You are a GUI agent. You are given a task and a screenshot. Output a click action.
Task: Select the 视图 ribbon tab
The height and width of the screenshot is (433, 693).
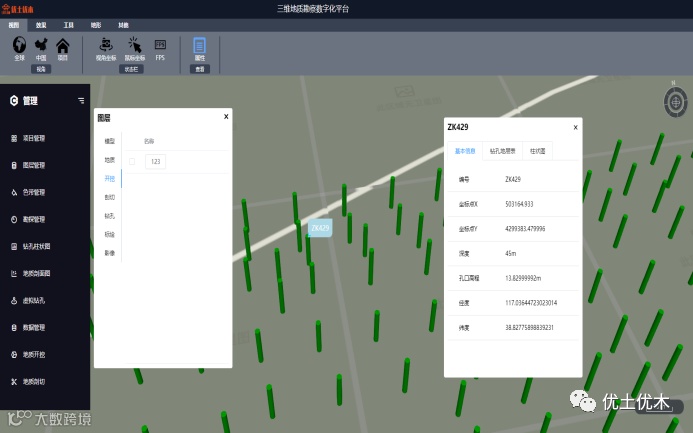(x=14, y=25)
